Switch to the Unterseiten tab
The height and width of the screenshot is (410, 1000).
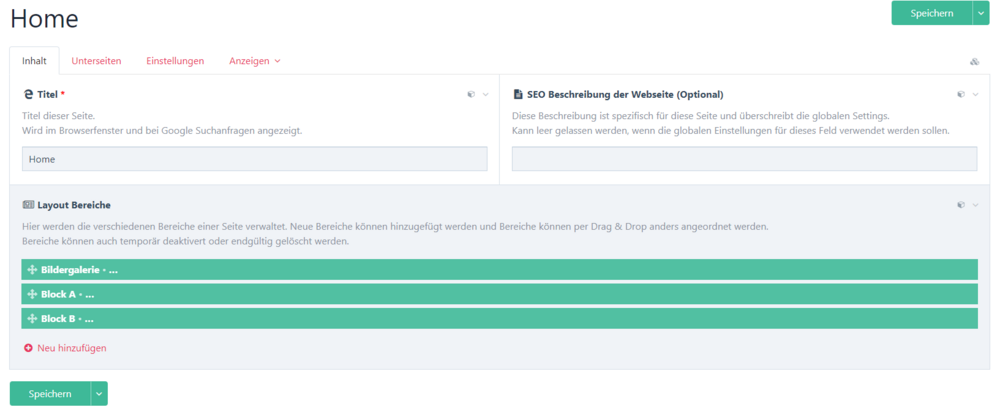pyautogui.click(x=96, y=61)
